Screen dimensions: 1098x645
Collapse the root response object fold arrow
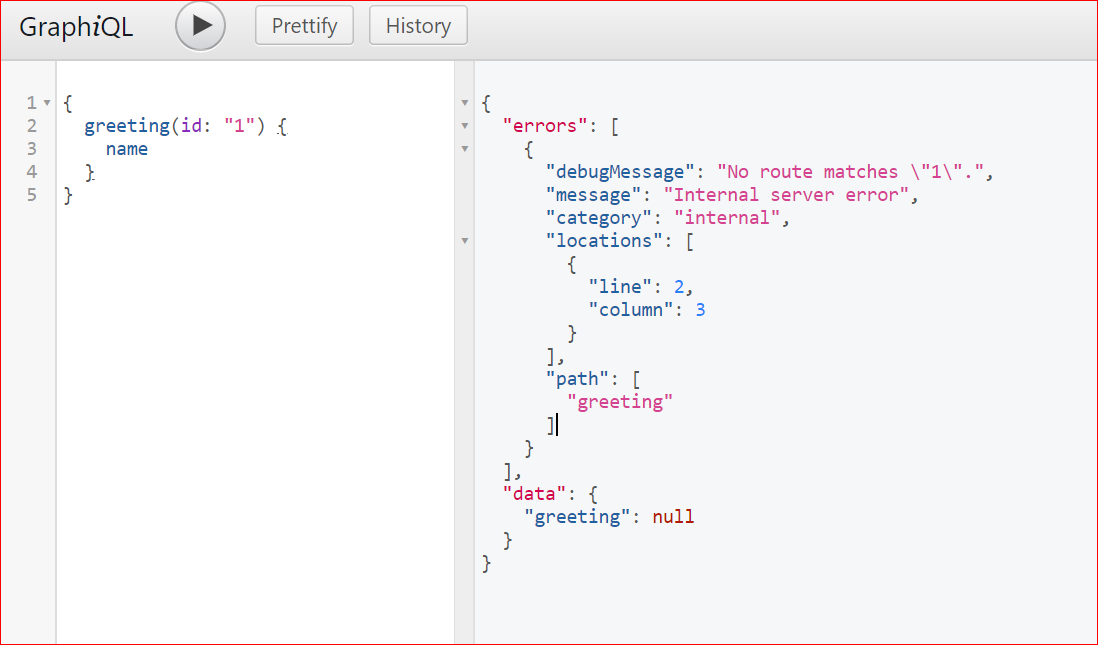point(464,103)
